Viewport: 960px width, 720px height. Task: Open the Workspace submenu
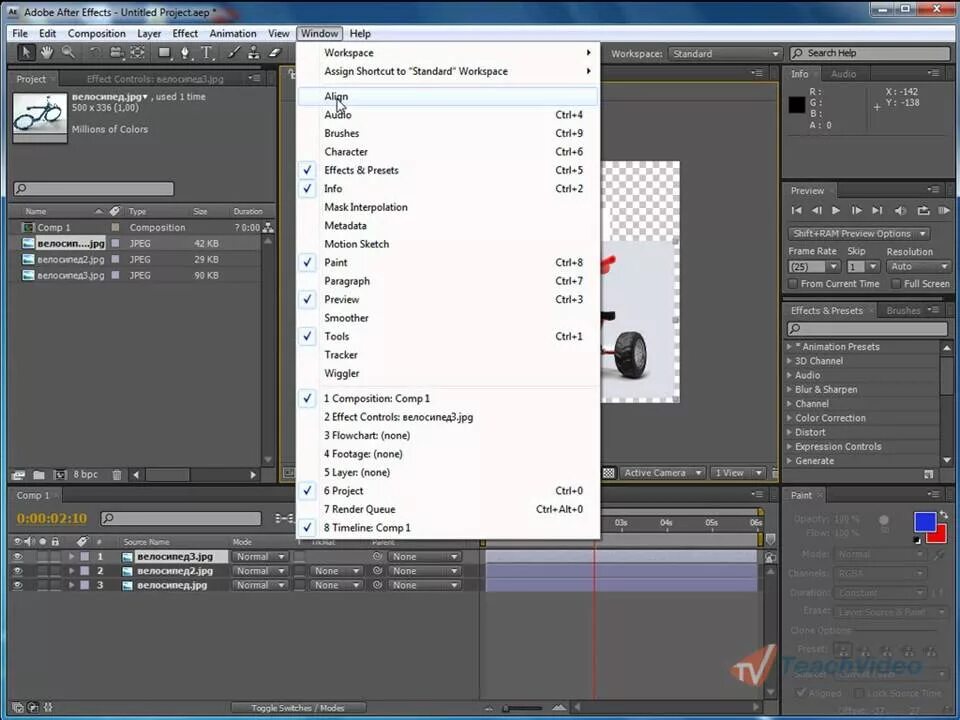(x=447, y=53)
